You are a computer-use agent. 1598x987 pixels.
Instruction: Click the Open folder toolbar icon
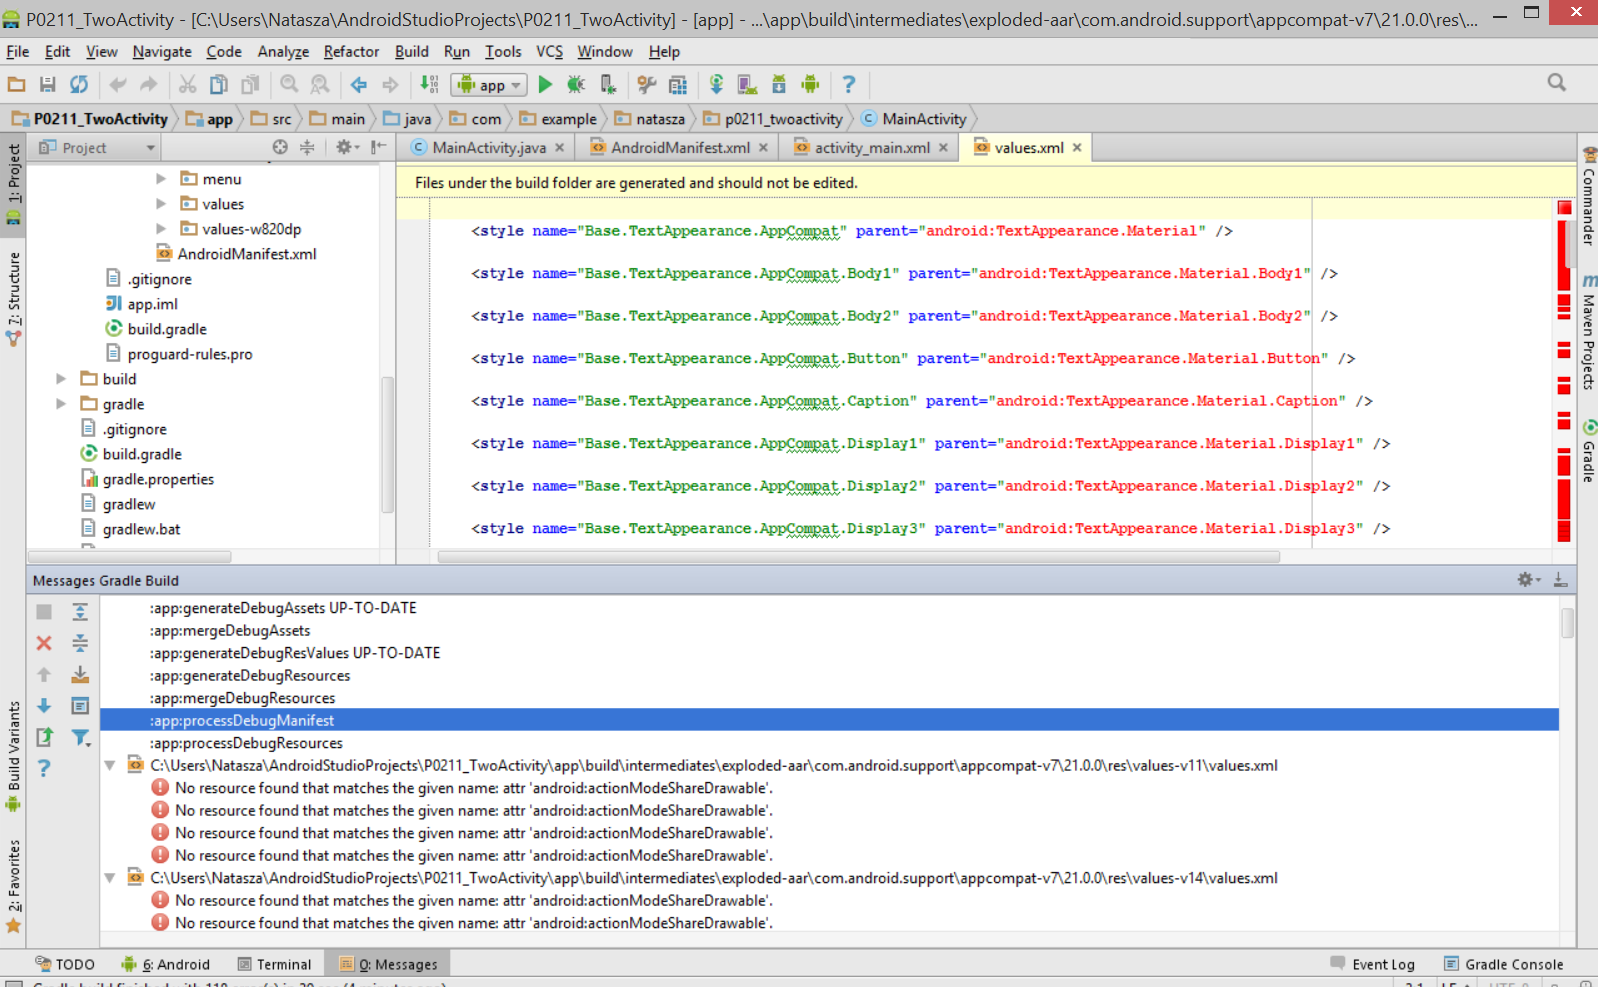pyautogui.click(x=16, y=85)
